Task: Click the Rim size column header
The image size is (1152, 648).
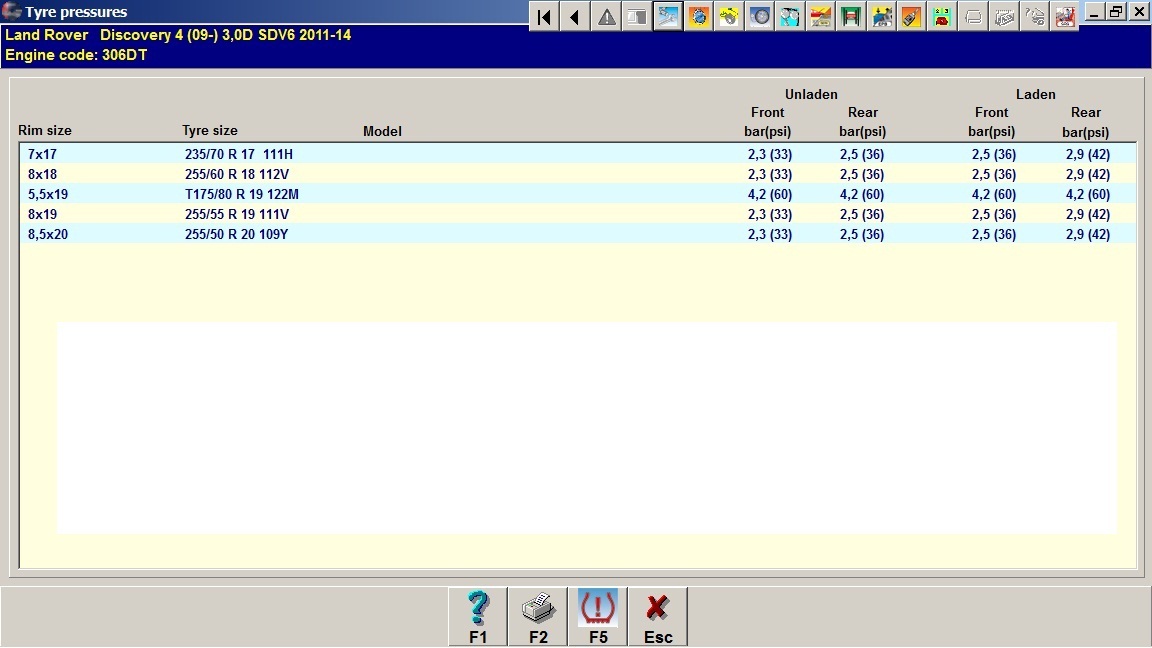Action: (45, 131)
